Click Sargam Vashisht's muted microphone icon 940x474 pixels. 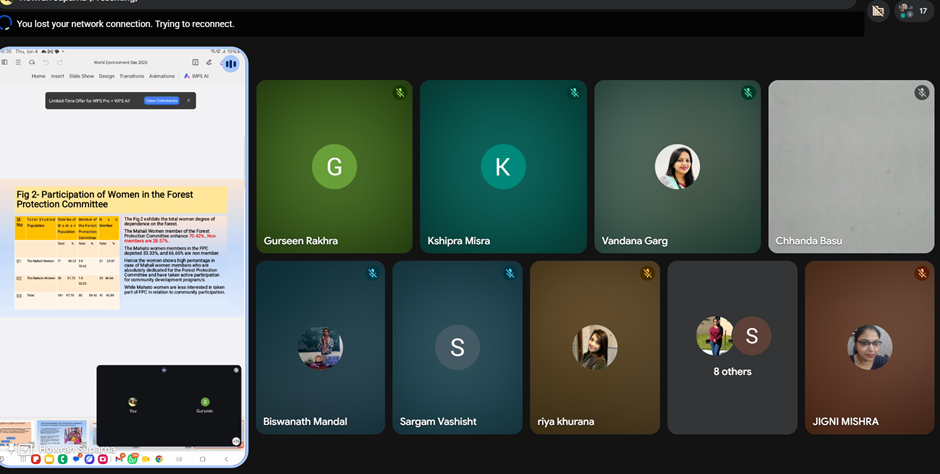point(510,273)
